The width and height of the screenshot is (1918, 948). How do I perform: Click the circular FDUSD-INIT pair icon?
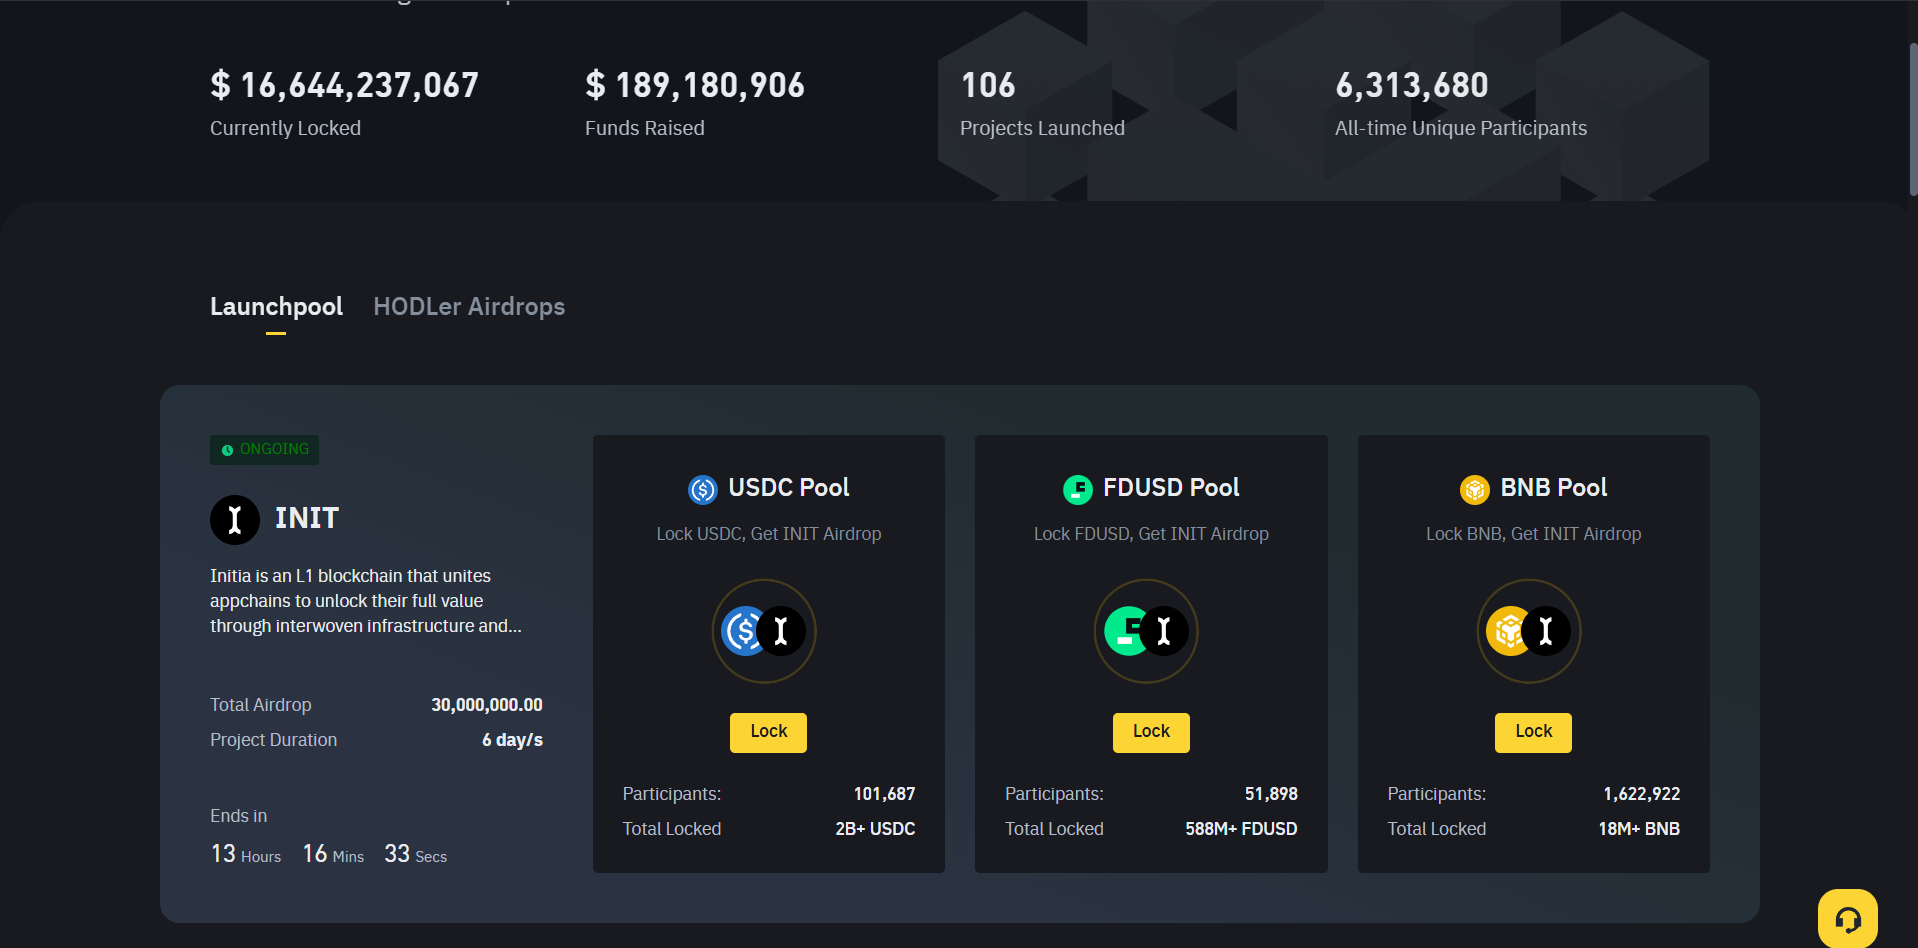[1146, 631]
